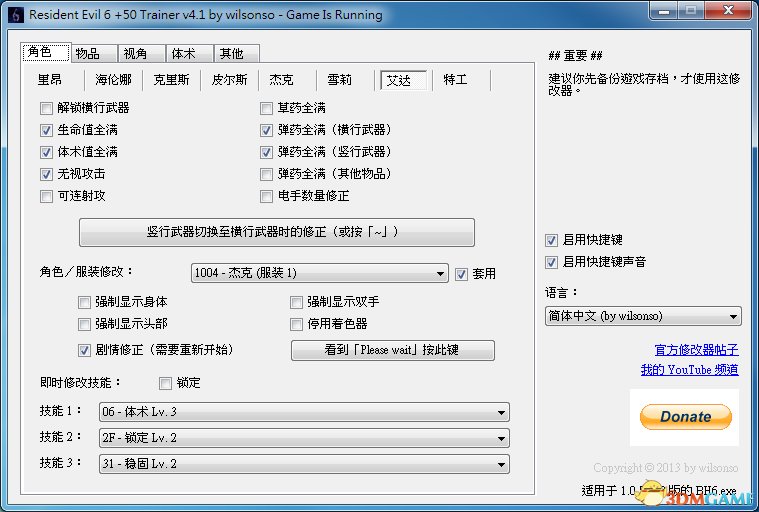The width and height of the screenshot is (759, 512).
Task: Enable 解锁横行武器 checkbox
Action: click(46, 108)
